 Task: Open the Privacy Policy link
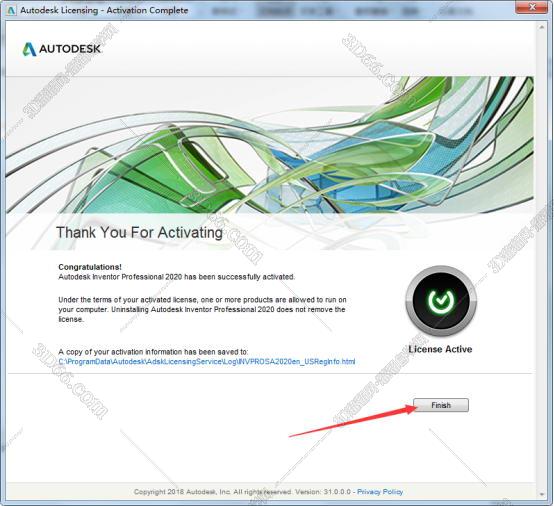pyautogui.click(x=380, y=492)
